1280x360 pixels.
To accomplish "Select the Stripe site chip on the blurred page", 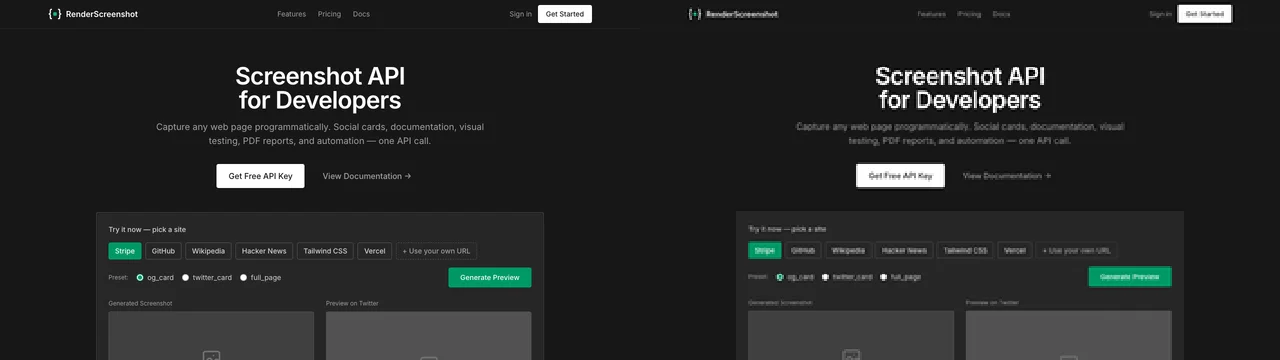I will coord(765,251).
